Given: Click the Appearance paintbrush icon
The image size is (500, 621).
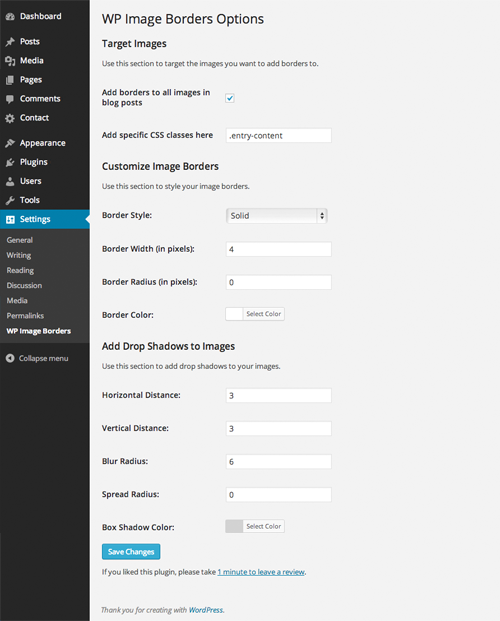Looking at the screenshot, I should tap(10, 143).
